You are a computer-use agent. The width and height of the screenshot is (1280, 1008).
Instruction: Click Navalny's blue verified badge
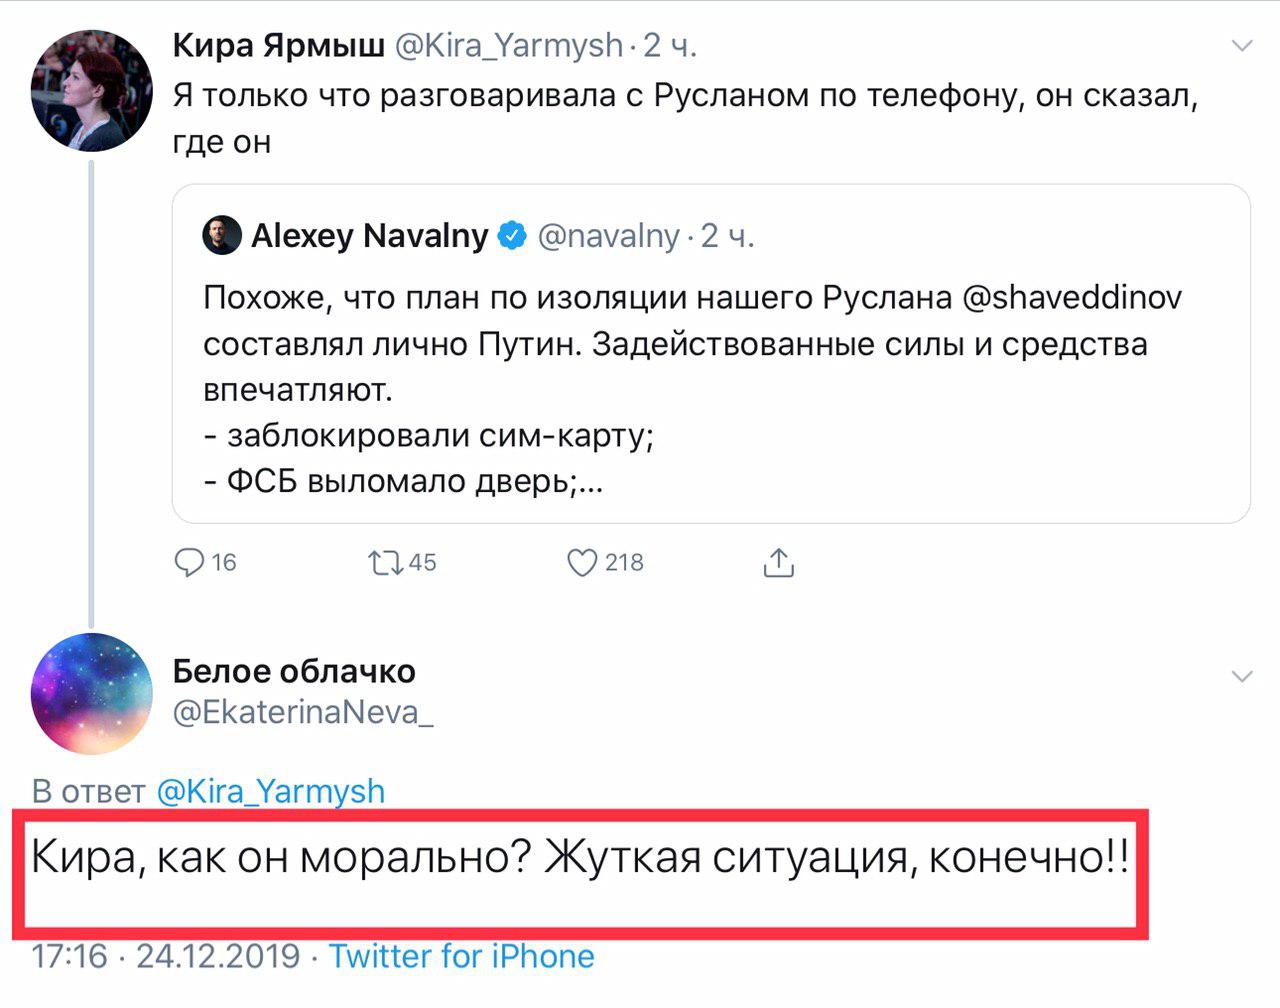(512, 236)
